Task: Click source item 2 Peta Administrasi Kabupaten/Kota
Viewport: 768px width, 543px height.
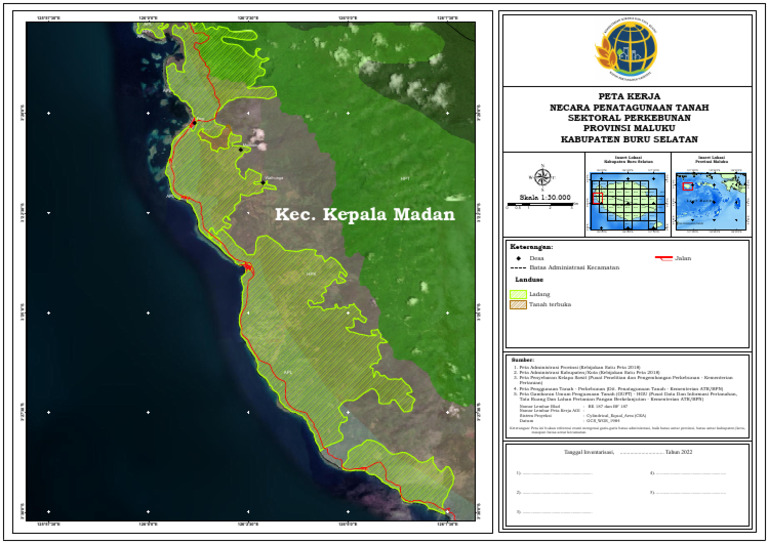Action: [x=587, y=373]
